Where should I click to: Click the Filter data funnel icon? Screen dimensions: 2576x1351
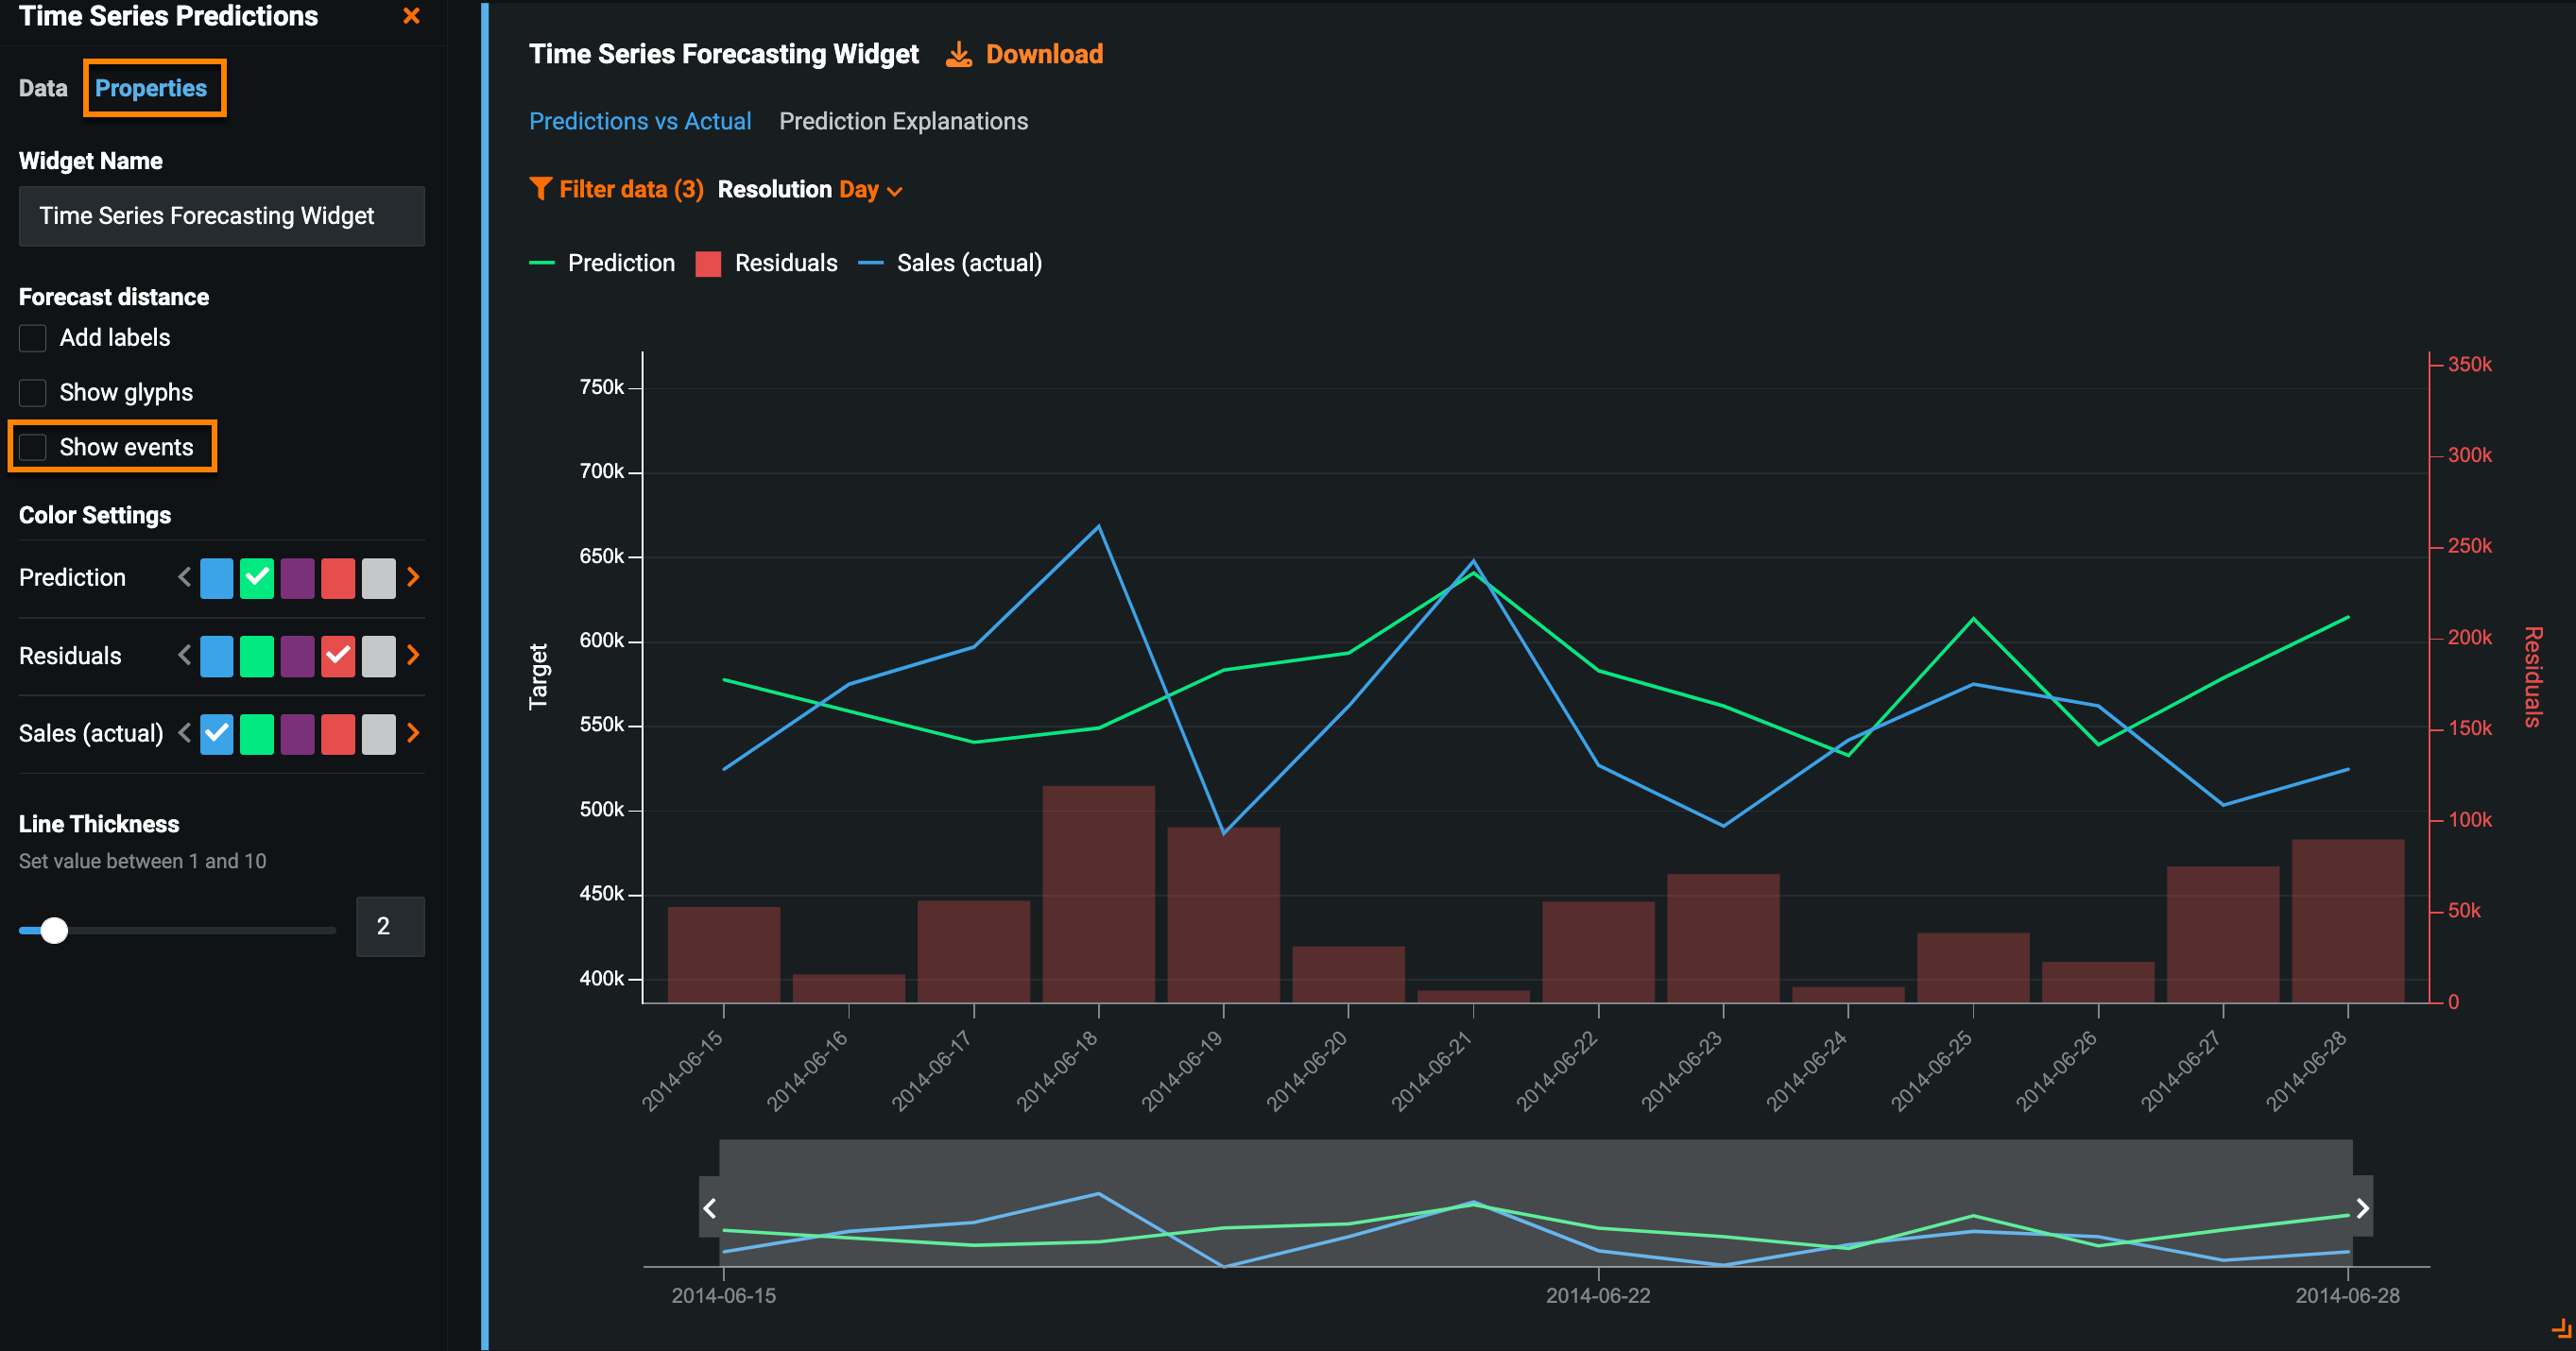pos(540,189)
